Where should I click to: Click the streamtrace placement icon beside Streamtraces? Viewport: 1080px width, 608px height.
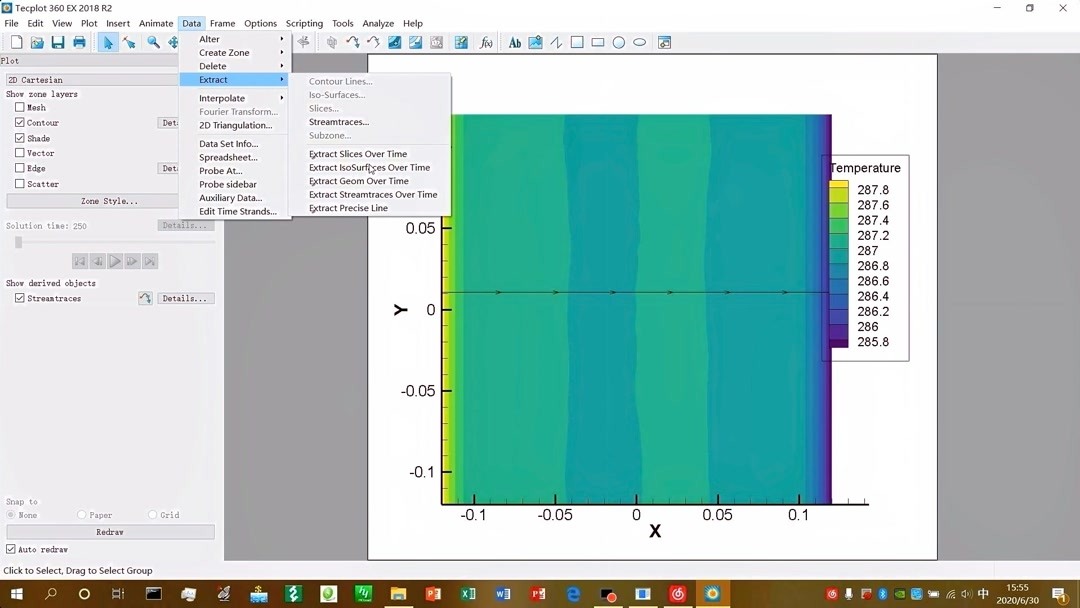[x=145, y=297]
